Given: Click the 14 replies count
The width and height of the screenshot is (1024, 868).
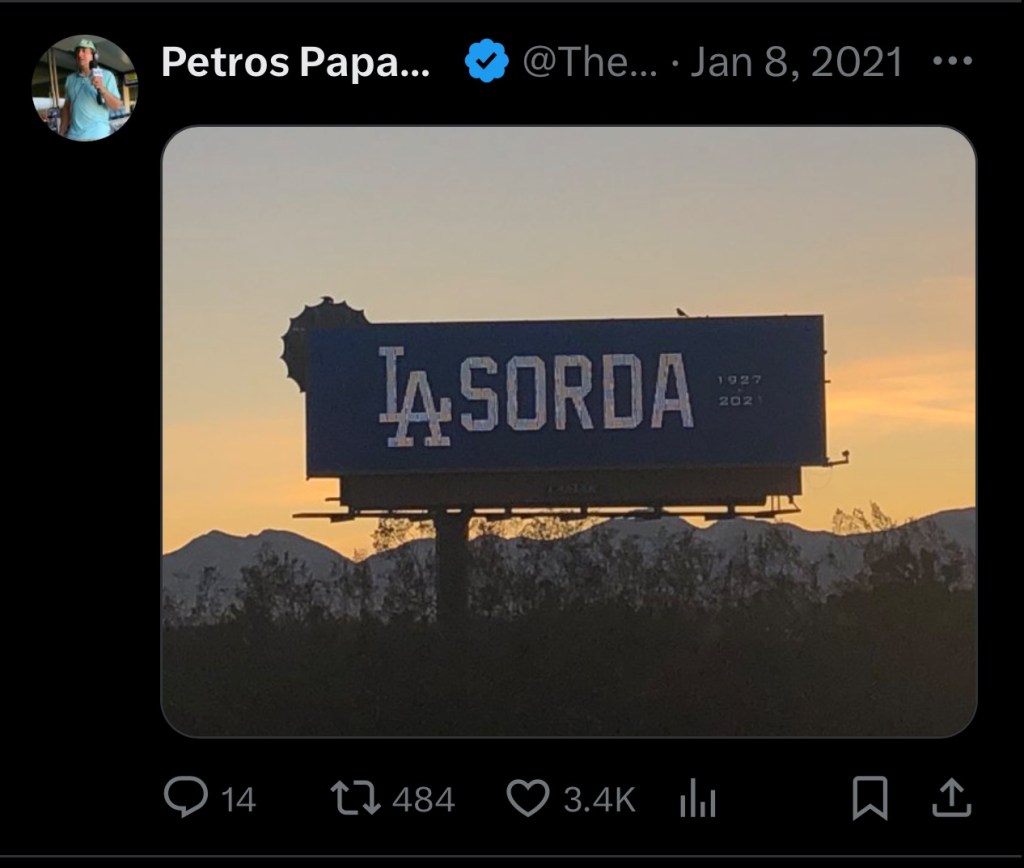Looking at the screenshot, I should [x=238, y=799].
